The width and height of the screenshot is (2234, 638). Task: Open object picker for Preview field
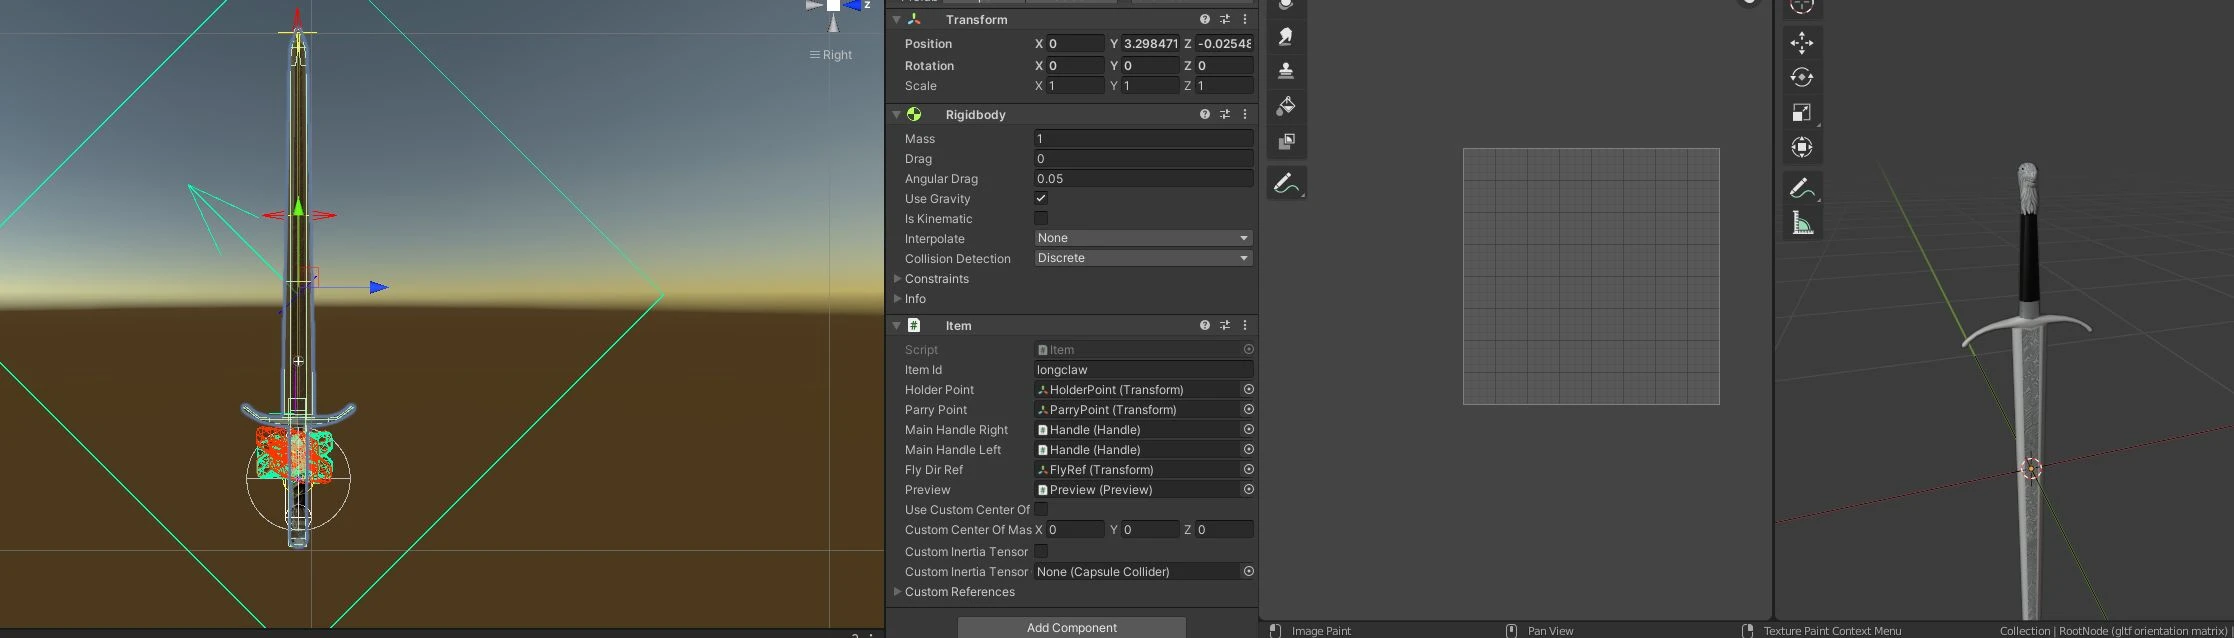click(1248, 489)
